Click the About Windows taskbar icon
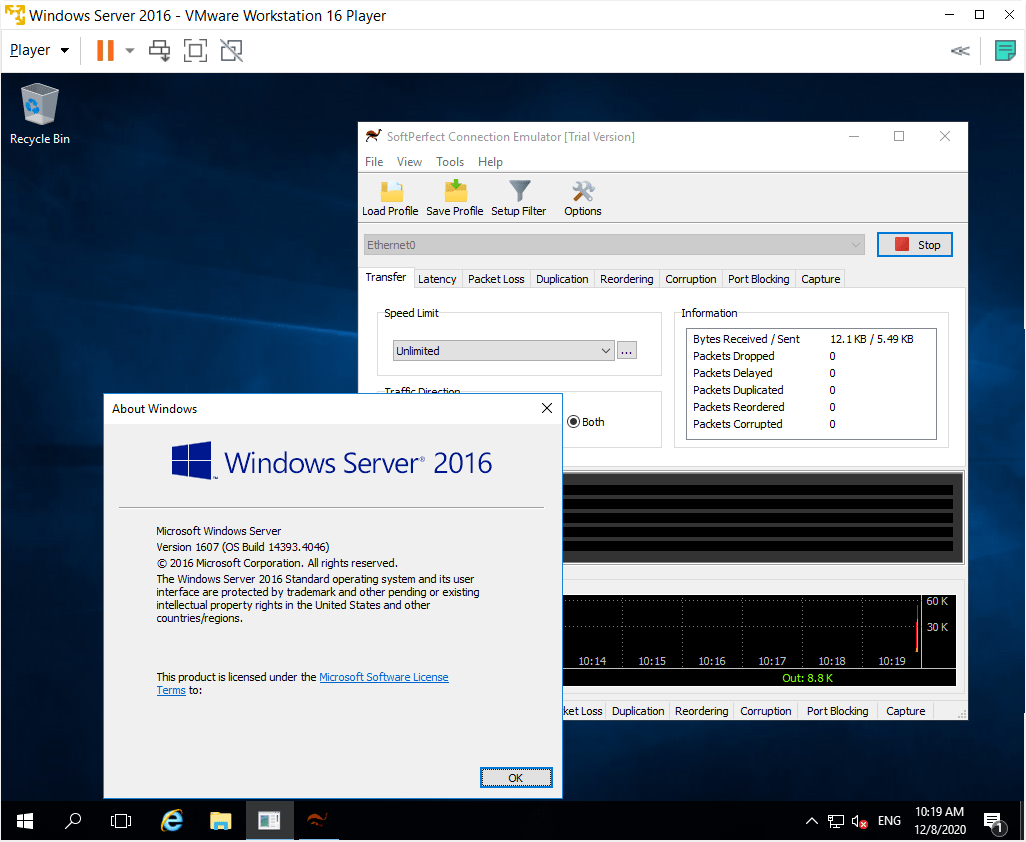Screen dimensions: 1026x842 tap(270, 821)
